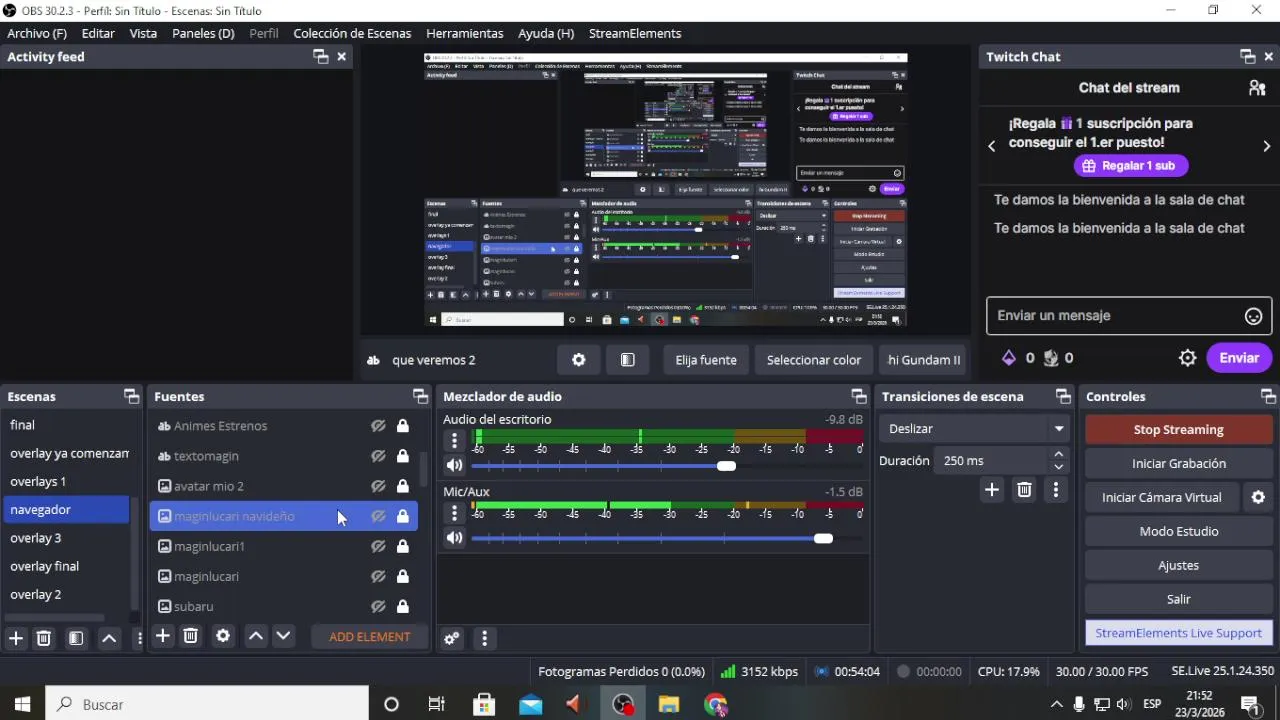
Task: Add a scene transition with plus icon
Action: 992,489
